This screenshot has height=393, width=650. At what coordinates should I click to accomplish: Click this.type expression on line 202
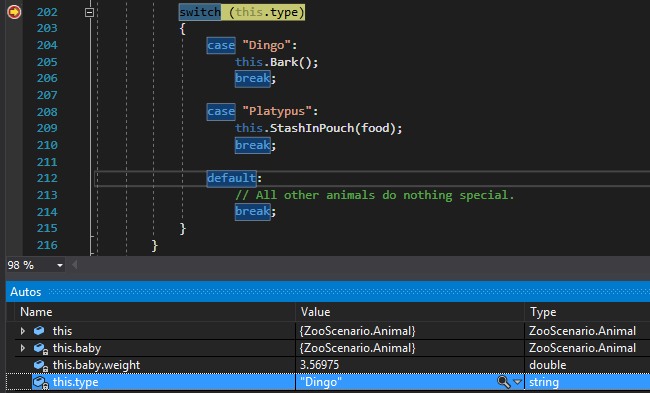click(267, 12)
